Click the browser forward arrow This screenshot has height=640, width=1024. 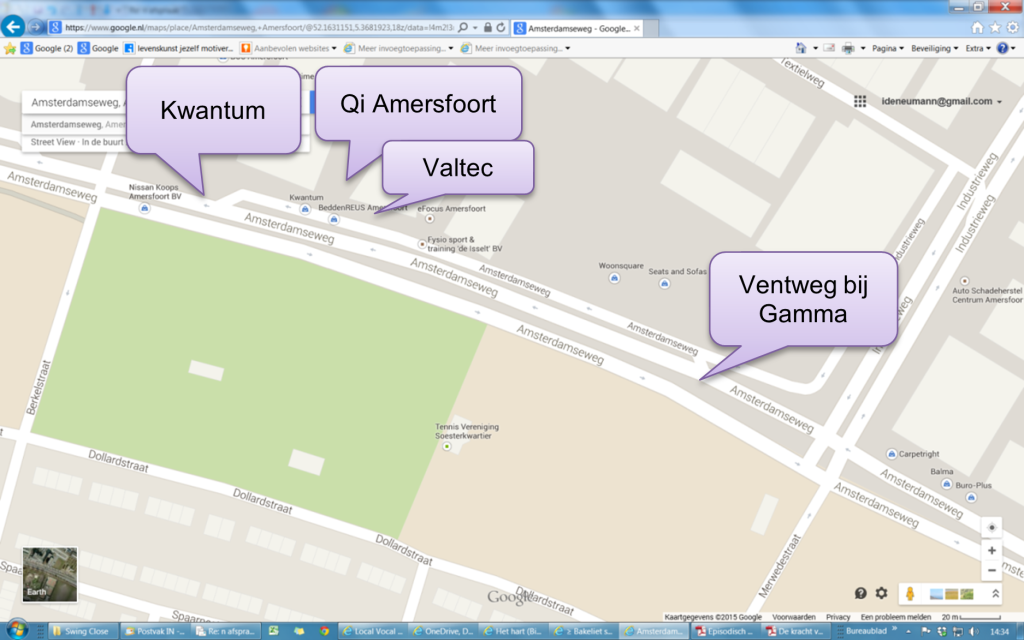coord(35,27)
